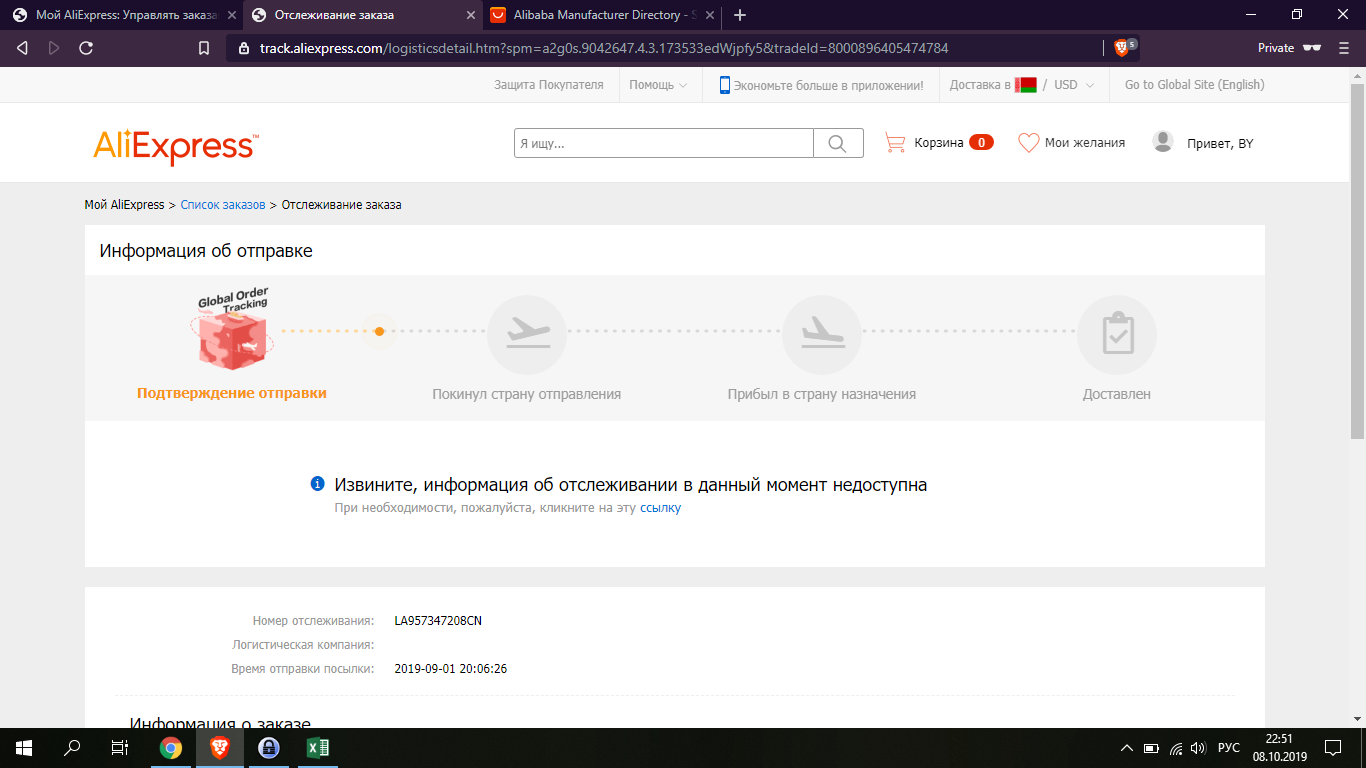Click the tracking number LA957347208CN
Image resolution: width=1366 pixels, height=768 pixels.
pyautogui.click(x=438, y=621)
